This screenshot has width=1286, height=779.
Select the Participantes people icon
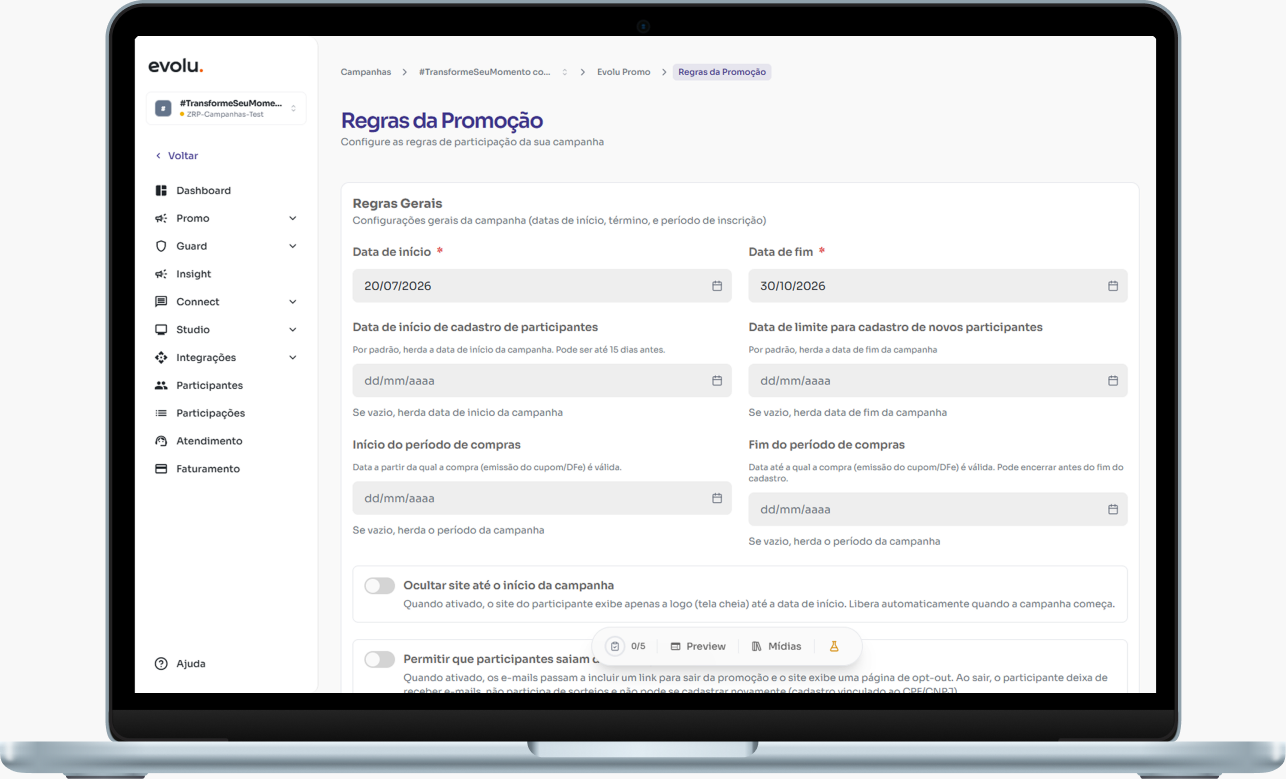(161, 385)
